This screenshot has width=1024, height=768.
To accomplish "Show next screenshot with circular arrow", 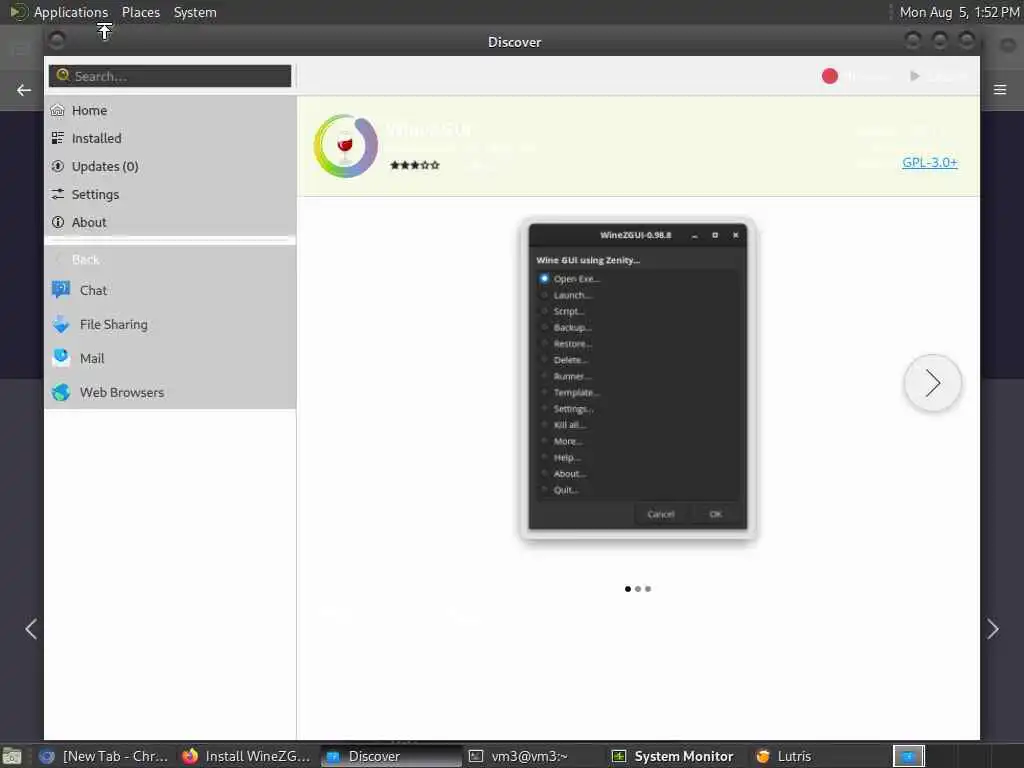I will coord(932,383).
